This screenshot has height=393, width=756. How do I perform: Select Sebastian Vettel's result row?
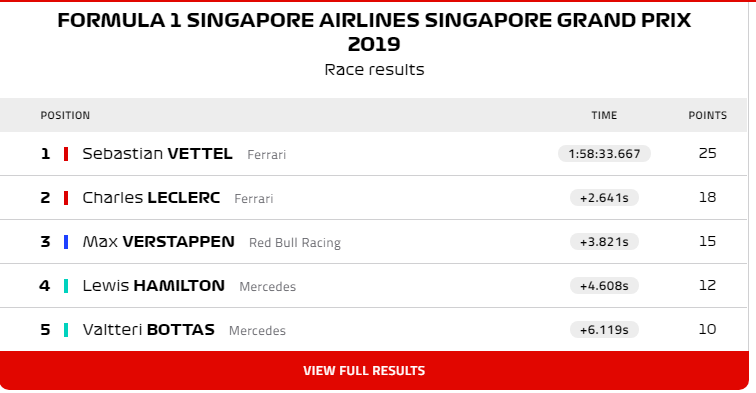(374, 154)
